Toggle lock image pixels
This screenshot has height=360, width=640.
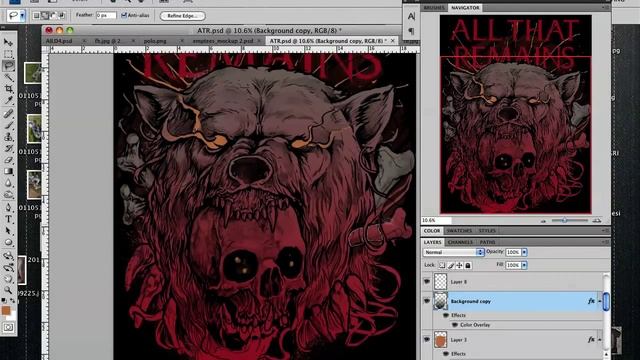click(x=451, y=265)
